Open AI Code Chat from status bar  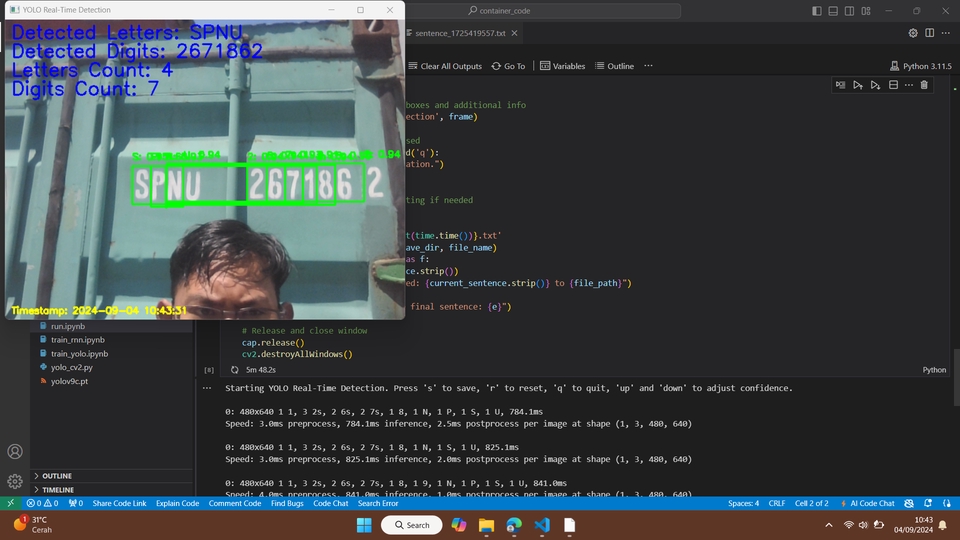(x=867, y=503)
